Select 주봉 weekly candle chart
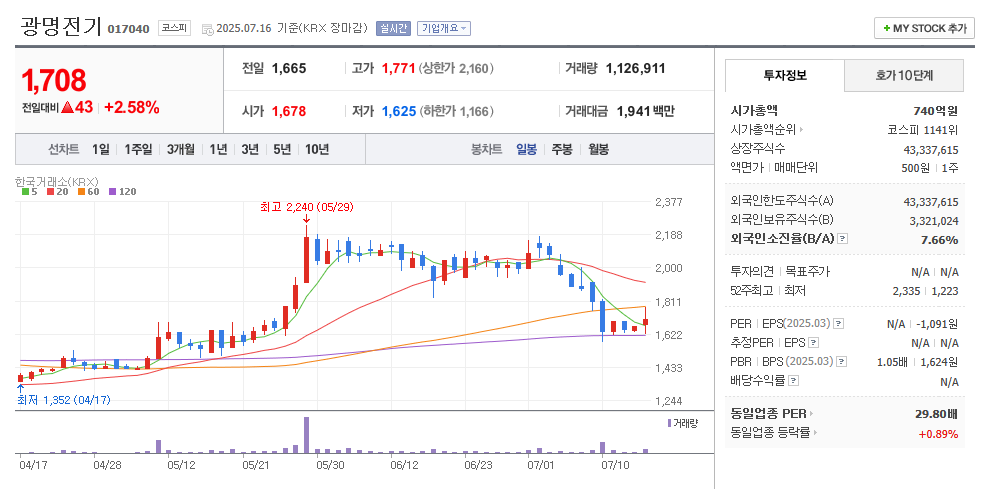This screenshot has width=994, height=489. (562, 150)
